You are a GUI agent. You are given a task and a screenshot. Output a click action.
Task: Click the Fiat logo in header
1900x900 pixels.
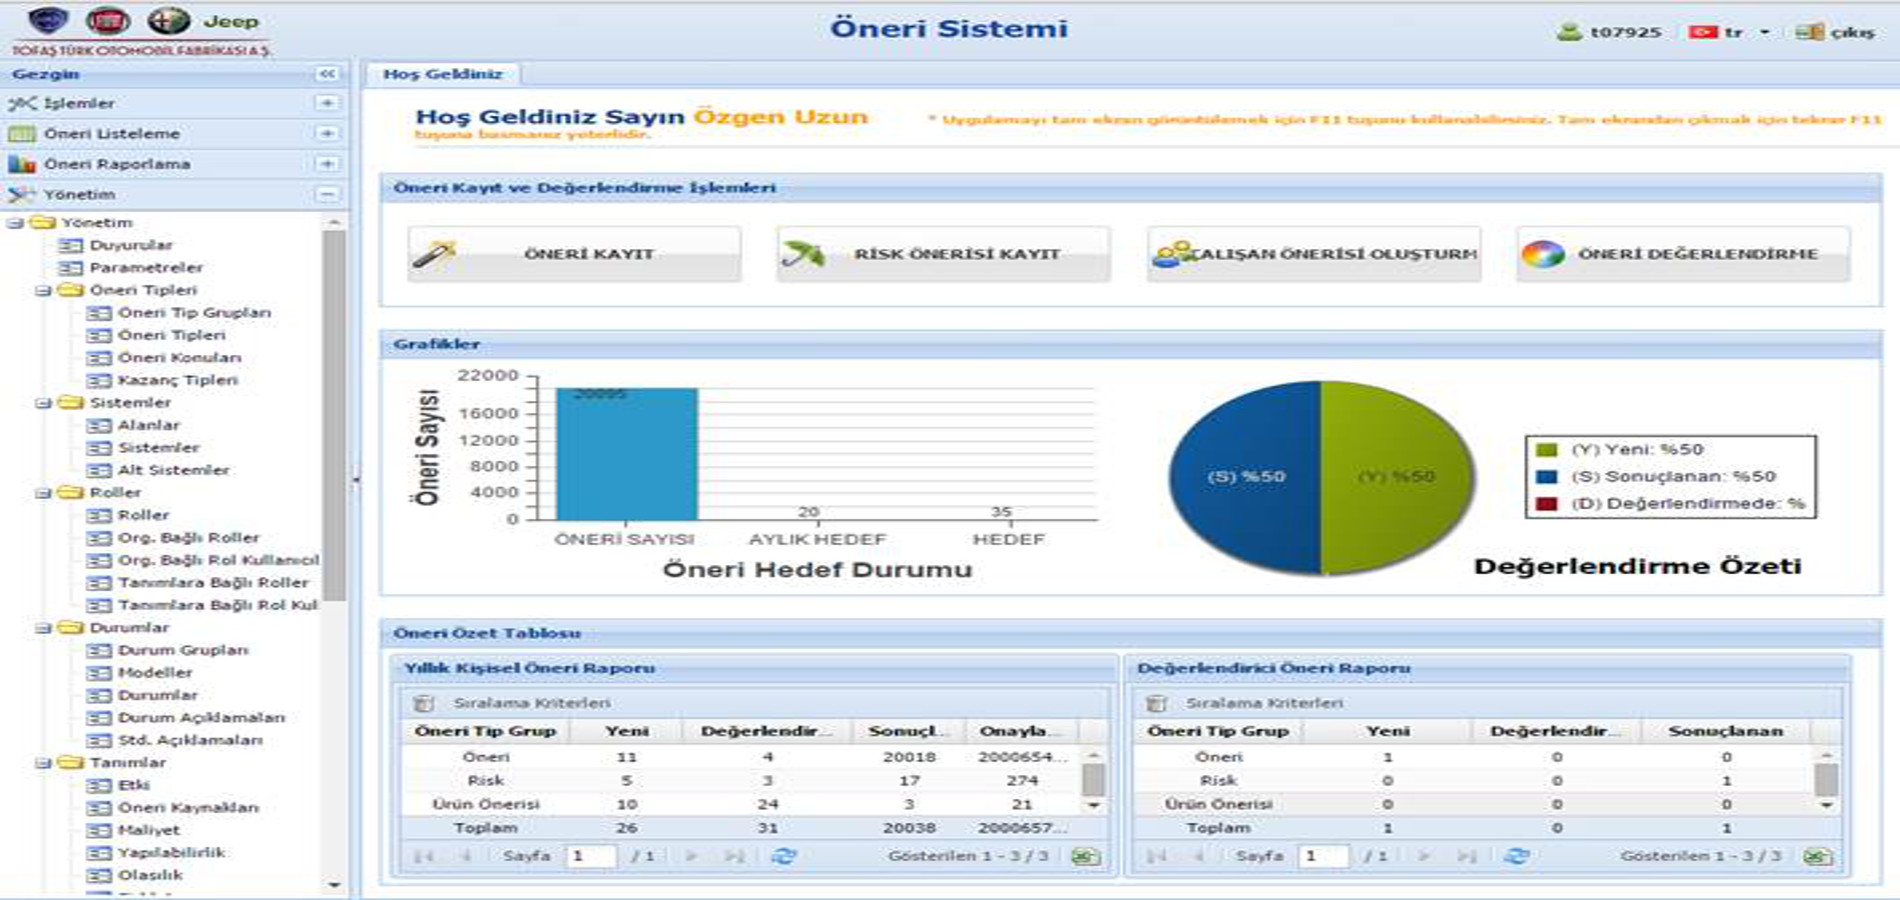point(107,20)
